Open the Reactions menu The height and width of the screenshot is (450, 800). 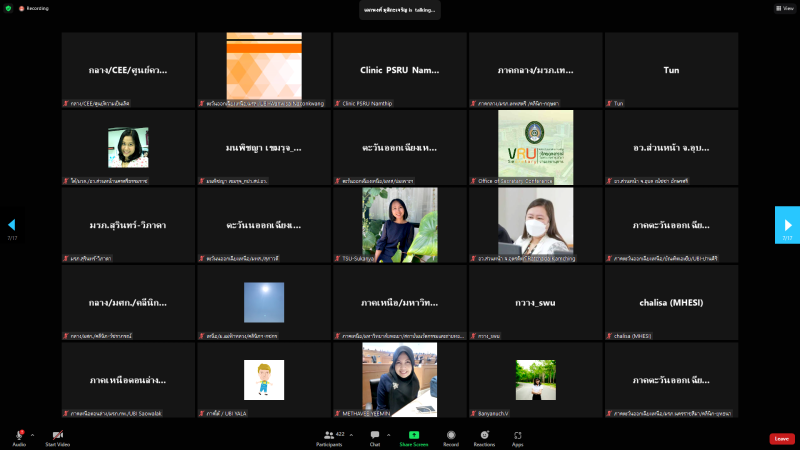484,435
